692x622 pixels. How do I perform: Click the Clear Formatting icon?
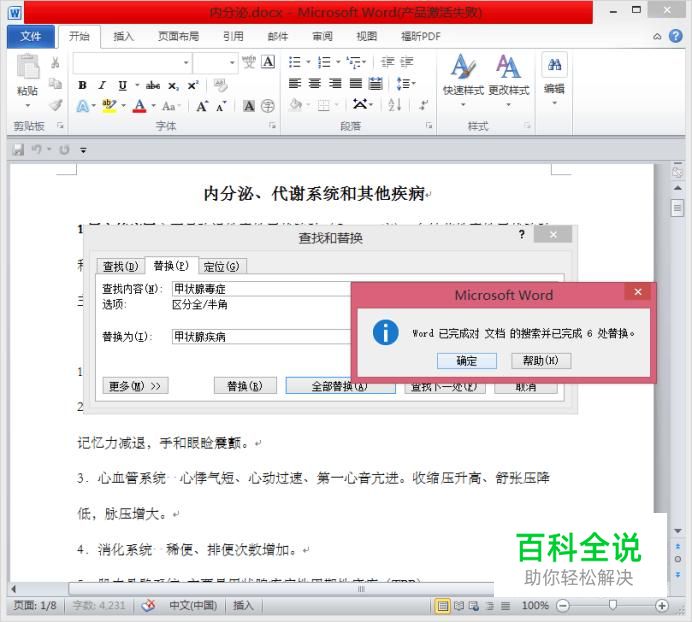(220, 85)
